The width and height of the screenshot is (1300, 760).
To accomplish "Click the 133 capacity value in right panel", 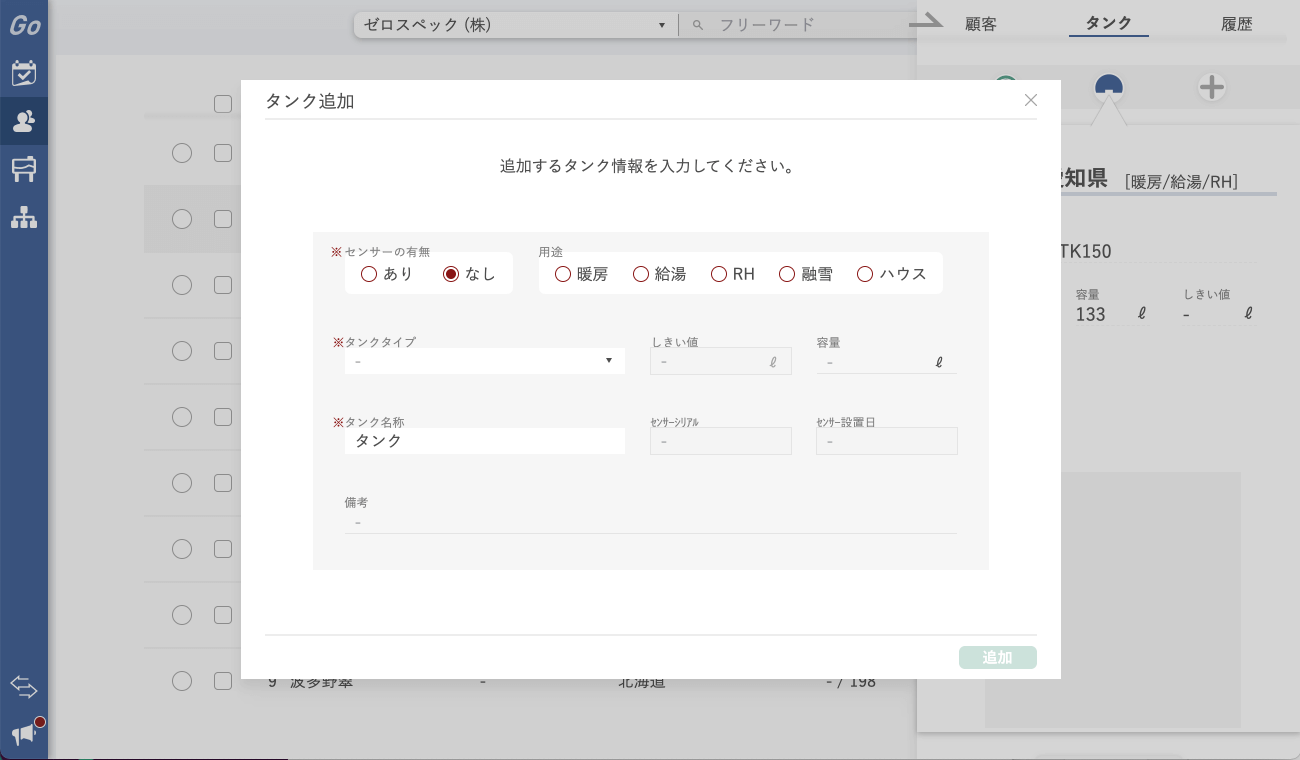I will (1090, 314).
